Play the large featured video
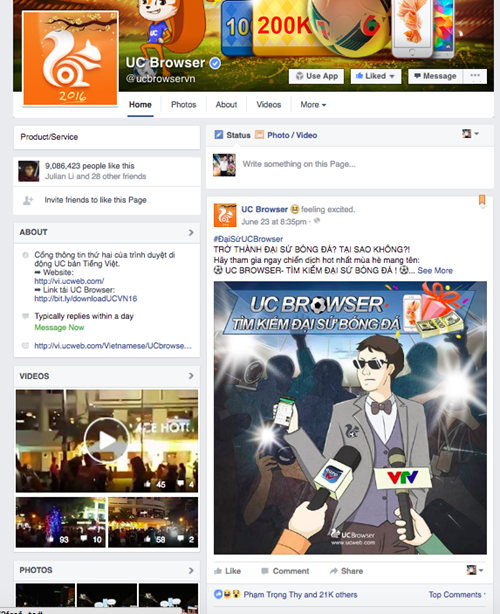Image resolution: width=500 pixels, height=614 pixels. [106, 441]
